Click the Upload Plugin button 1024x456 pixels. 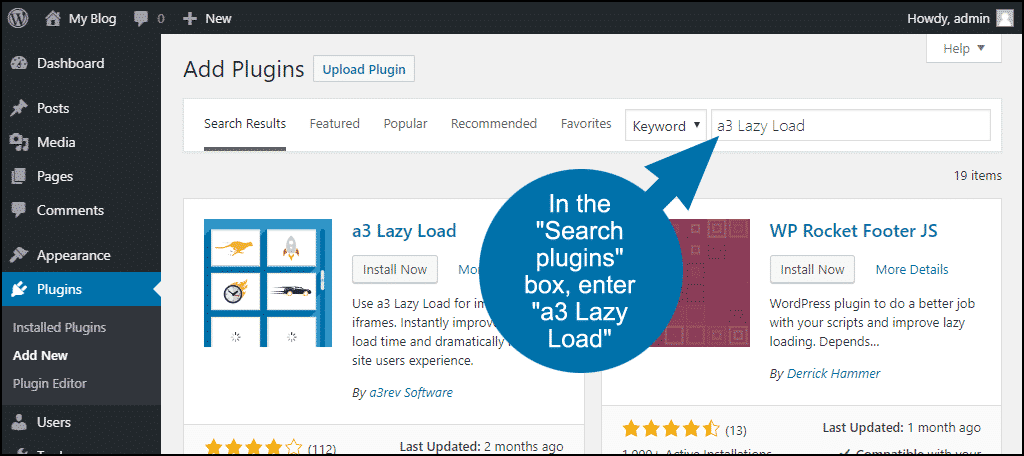tap(364, 69)
